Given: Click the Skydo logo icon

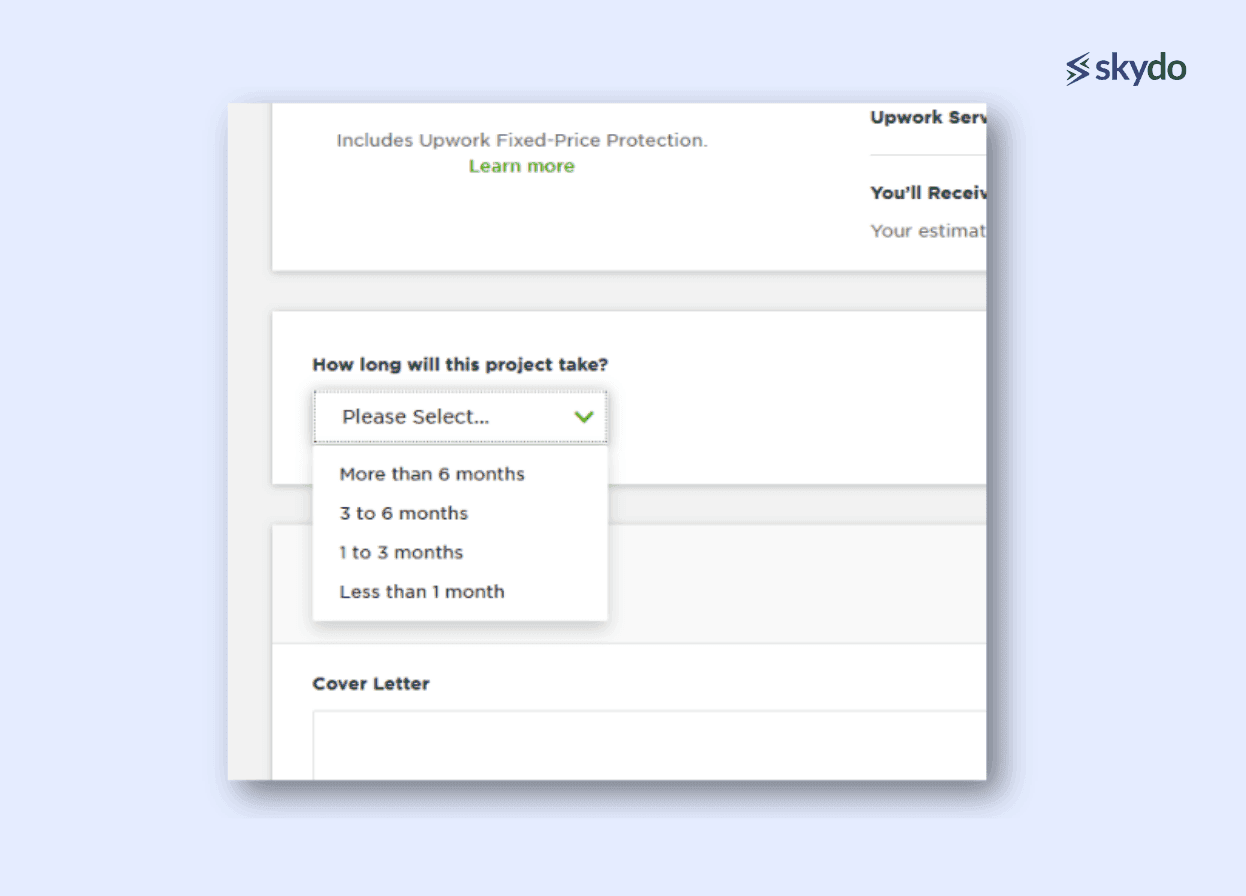Looking at the screenshot, I should pyautogui.click(x=1077, y=69).
